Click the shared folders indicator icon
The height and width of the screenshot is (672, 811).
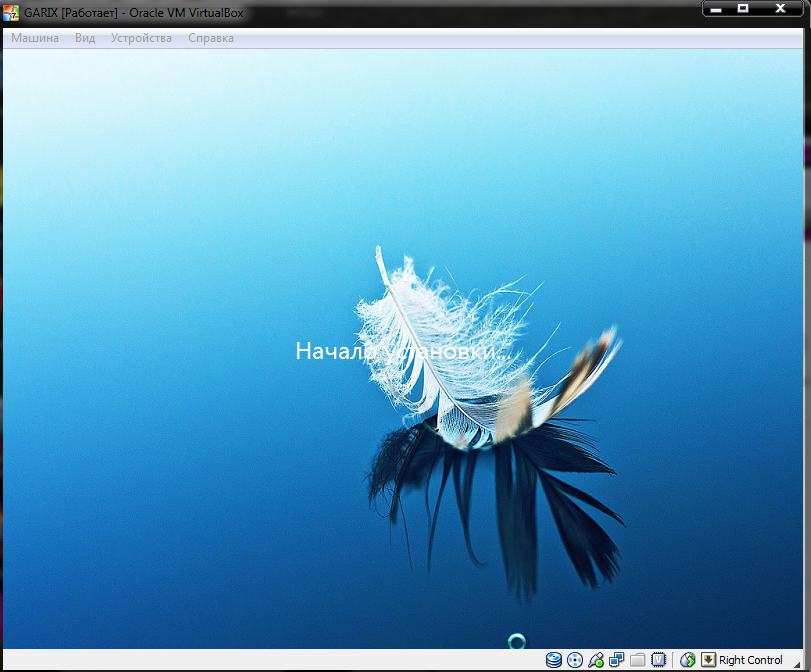(x=637, y=660)
